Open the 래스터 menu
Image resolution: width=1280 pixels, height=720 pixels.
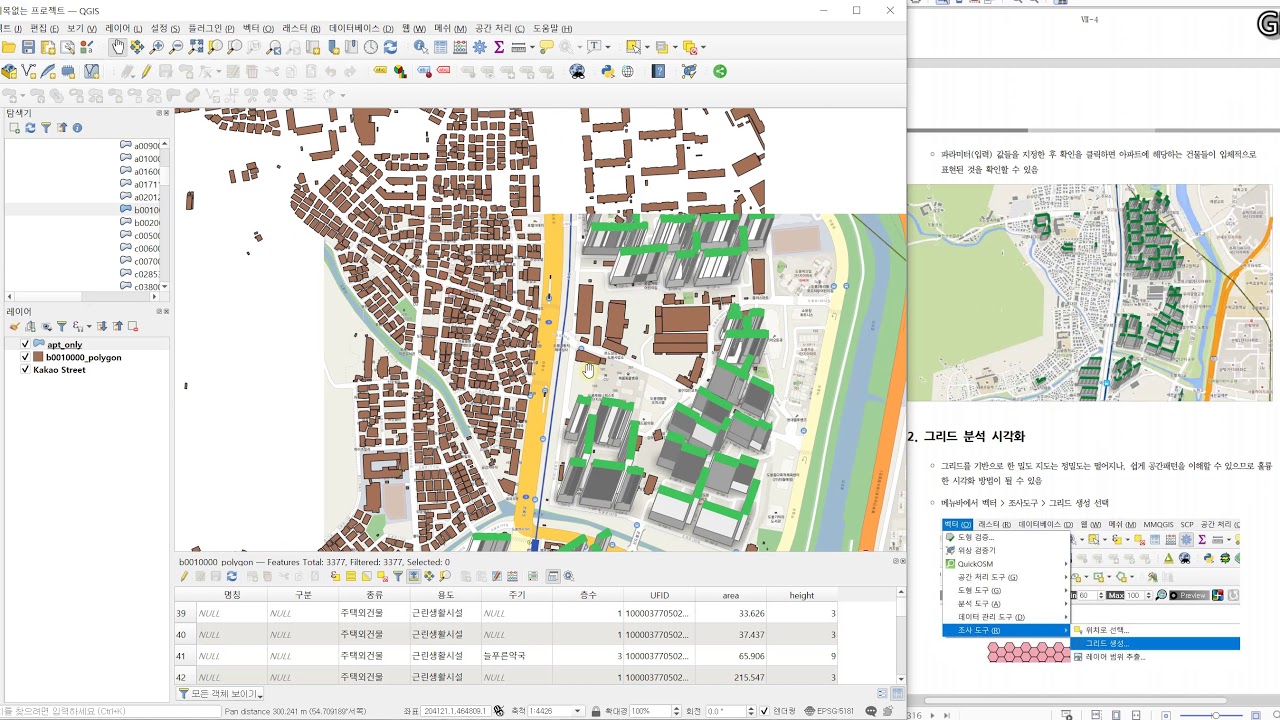301,29
